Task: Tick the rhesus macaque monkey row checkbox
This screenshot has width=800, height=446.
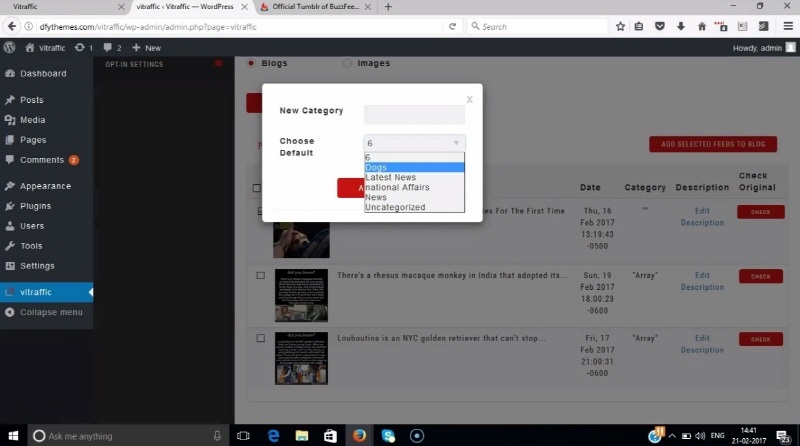Action: (261, 276)
